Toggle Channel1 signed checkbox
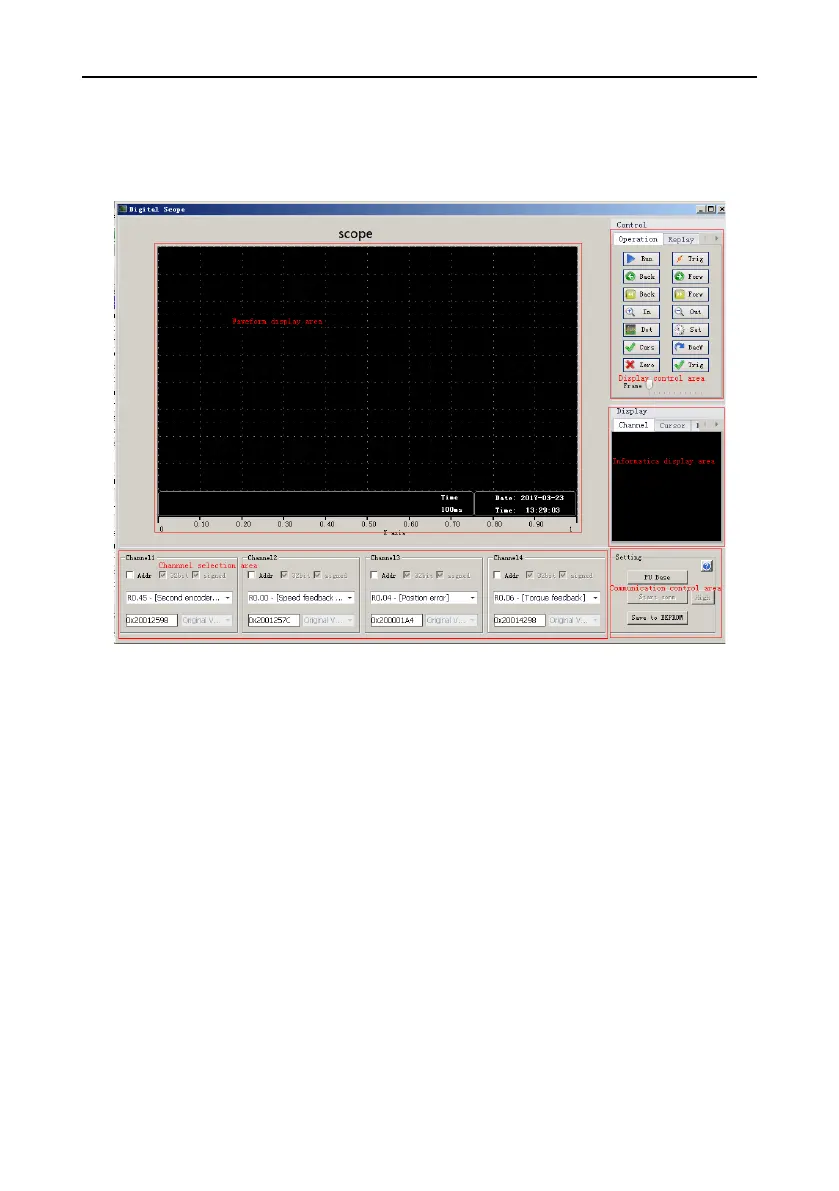Image resolution: width=839 pixels, height=1191 pixels. tap(196, 575)
